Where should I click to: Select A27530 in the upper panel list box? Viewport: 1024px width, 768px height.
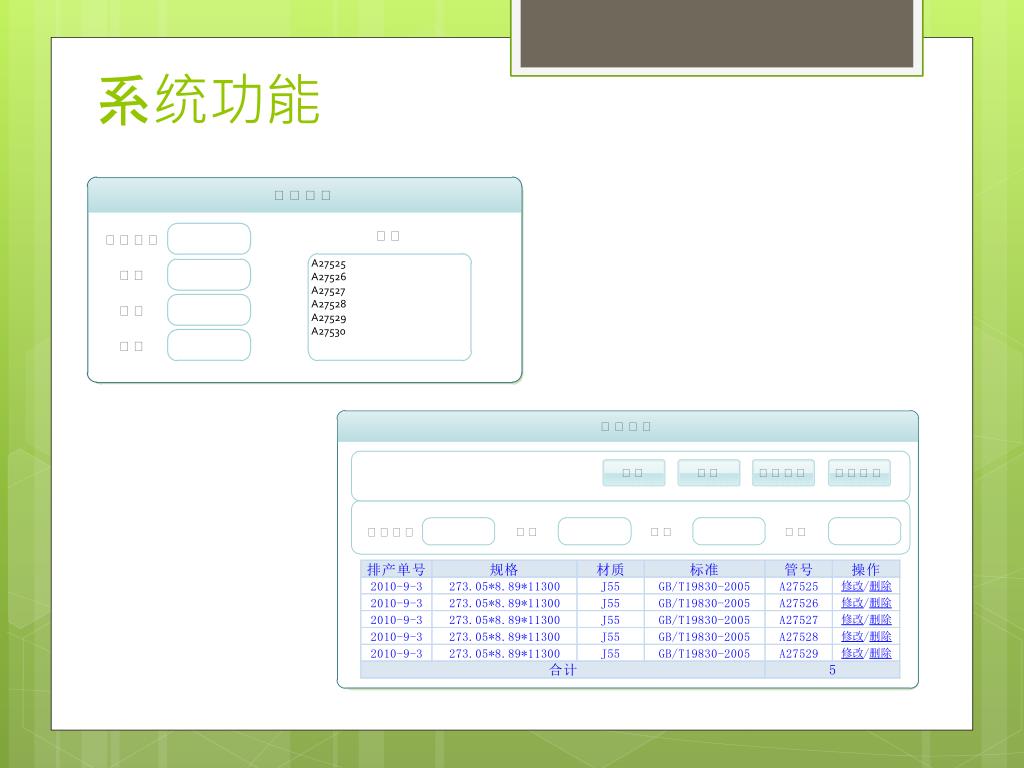pos(328,332)
